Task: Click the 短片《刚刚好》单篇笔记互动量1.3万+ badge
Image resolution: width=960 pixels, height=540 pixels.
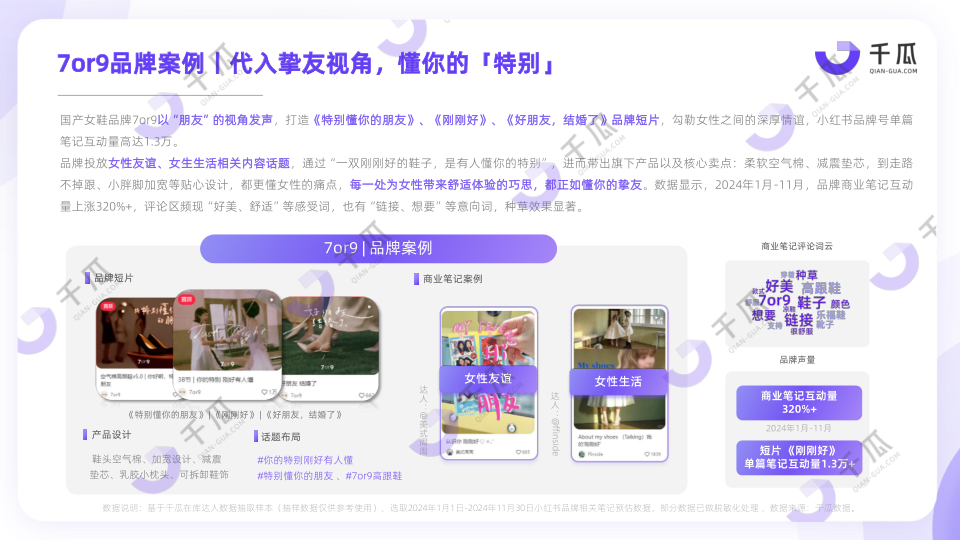Action: click(x=799, y=457)
